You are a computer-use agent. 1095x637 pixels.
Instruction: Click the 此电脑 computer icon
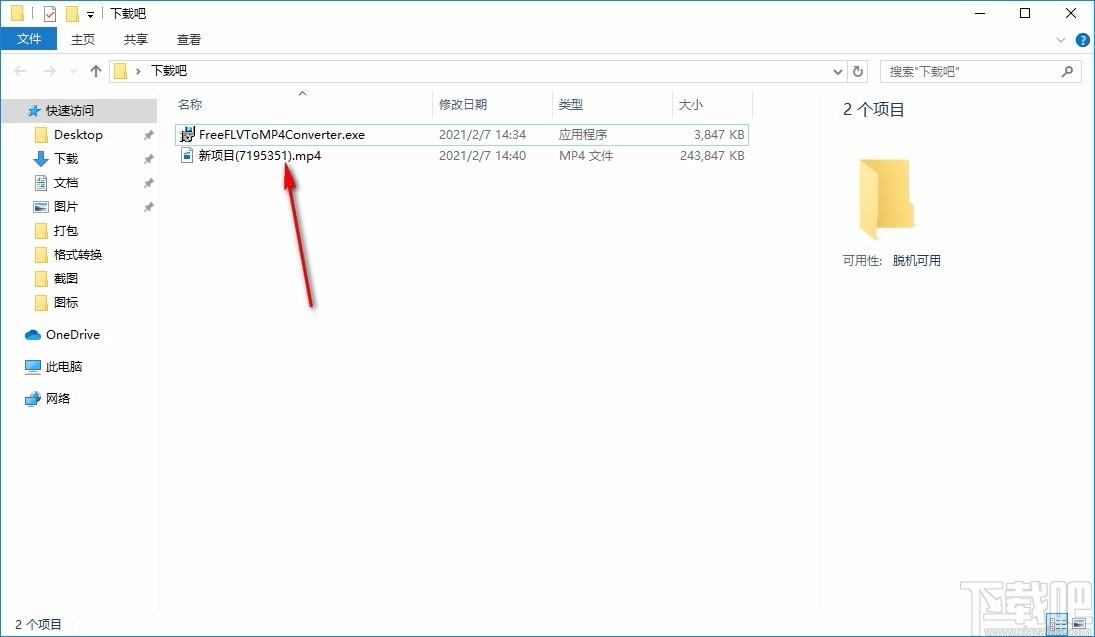33,367
